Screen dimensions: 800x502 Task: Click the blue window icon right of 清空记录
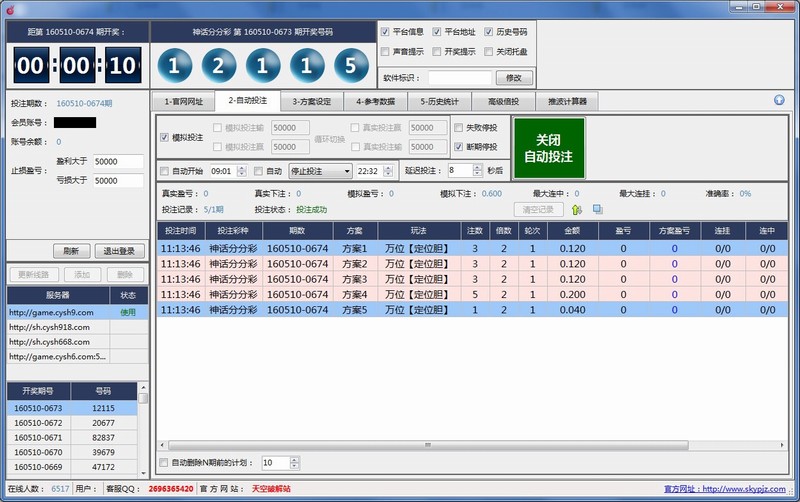click(597, 209)
